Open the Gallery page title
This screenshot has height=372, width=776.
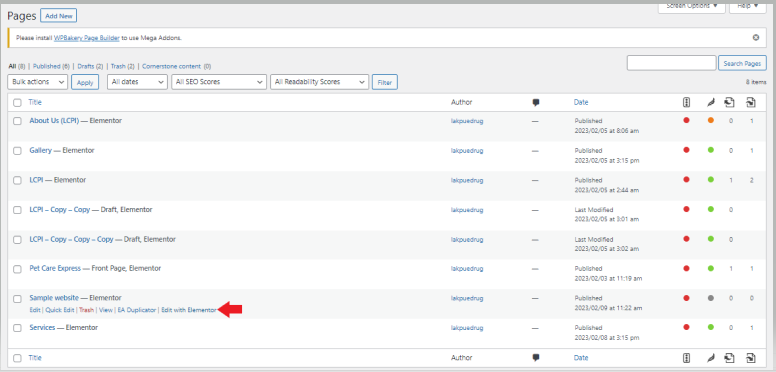[40, 150]
